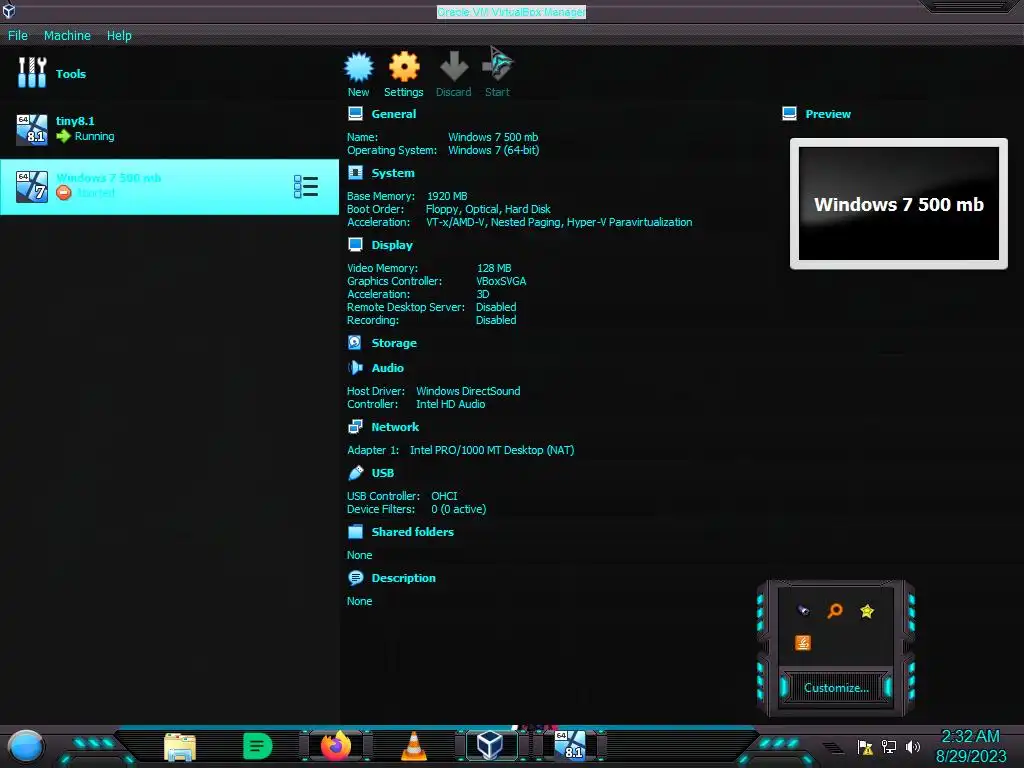Click the New virtual machine icon
1024x768 pixels.
pyautogui.click(x=359, y=67)
